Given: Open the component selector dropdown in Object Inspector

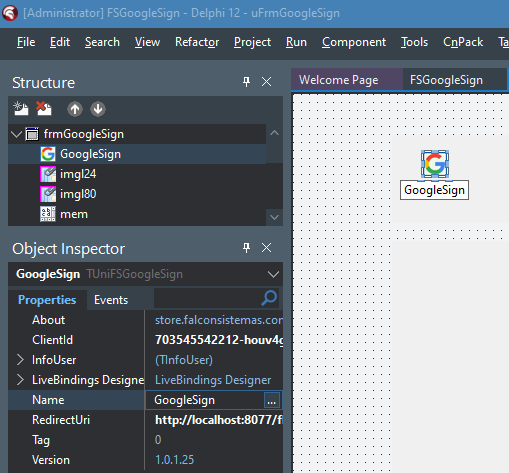Looking at the screenshot, I should point(273,274).
